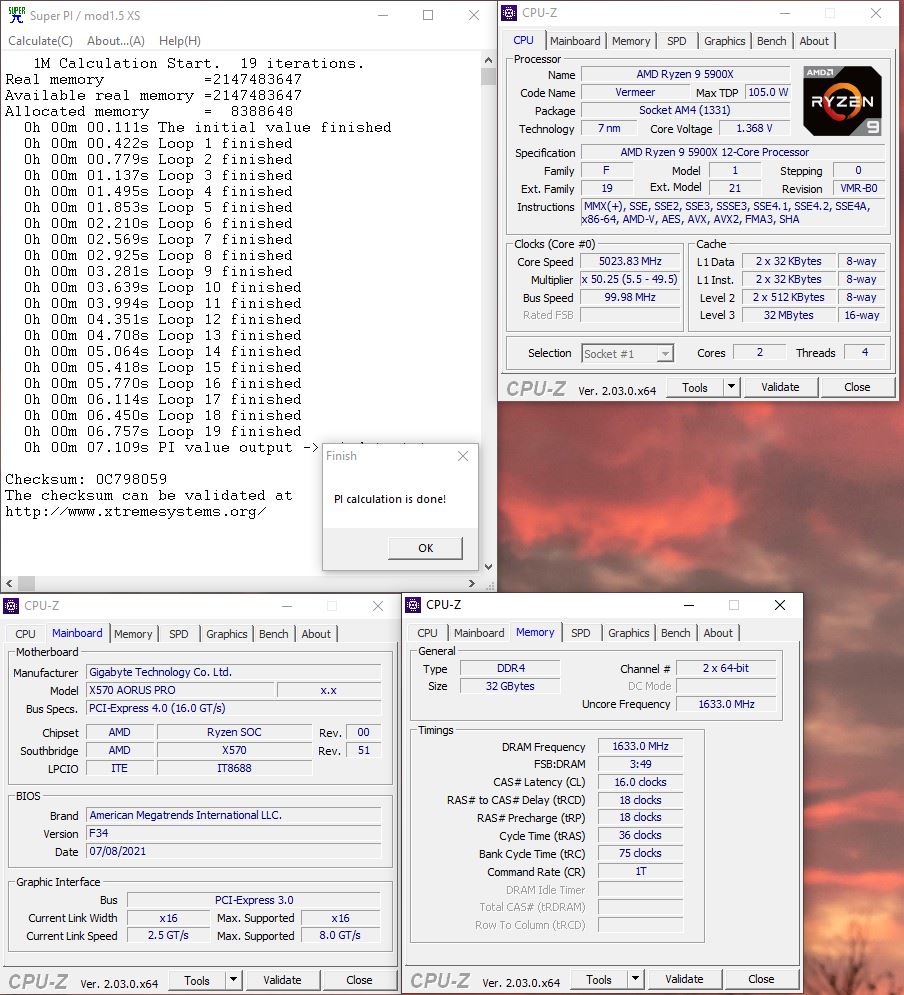
Task: Open Graphics tab in CPU-Z CPU window
Action: [x=724, y=41]
